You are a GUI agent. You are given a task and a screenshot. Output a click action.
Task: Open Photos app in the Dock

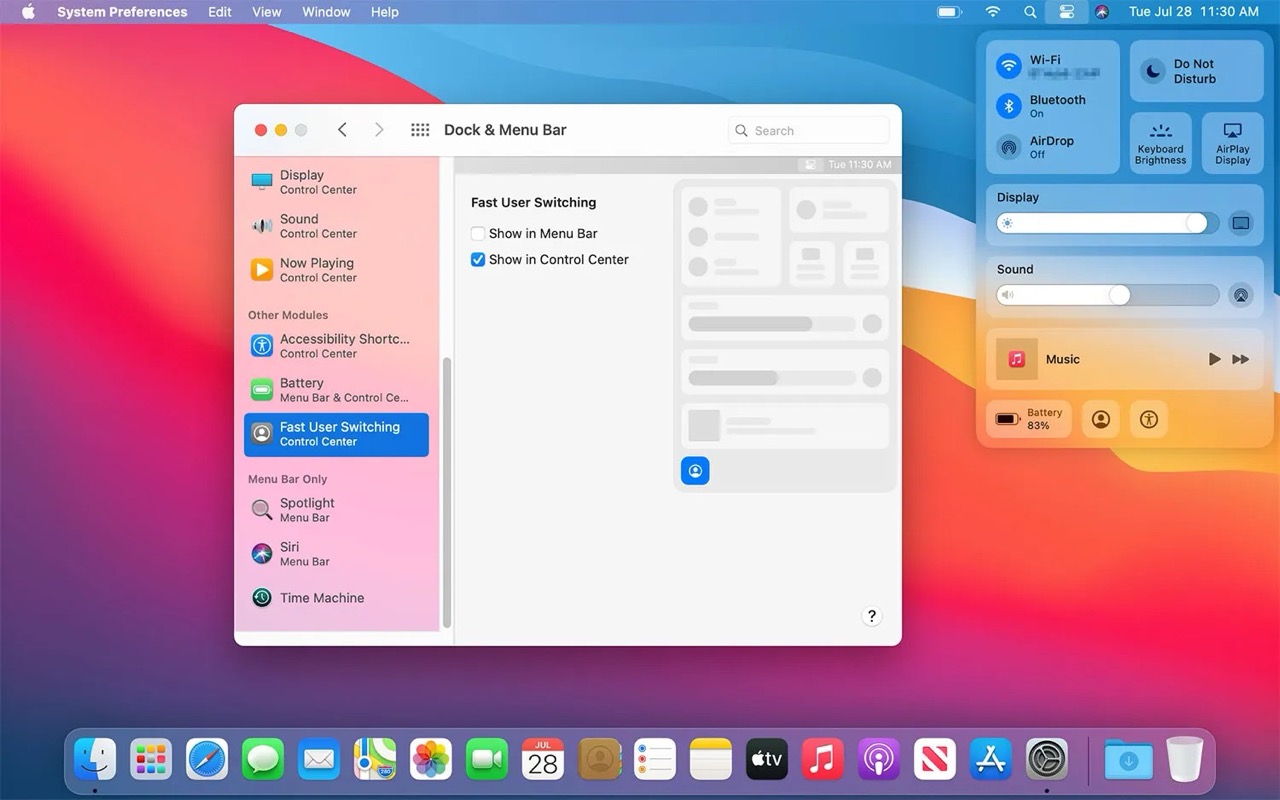[431, 760]
